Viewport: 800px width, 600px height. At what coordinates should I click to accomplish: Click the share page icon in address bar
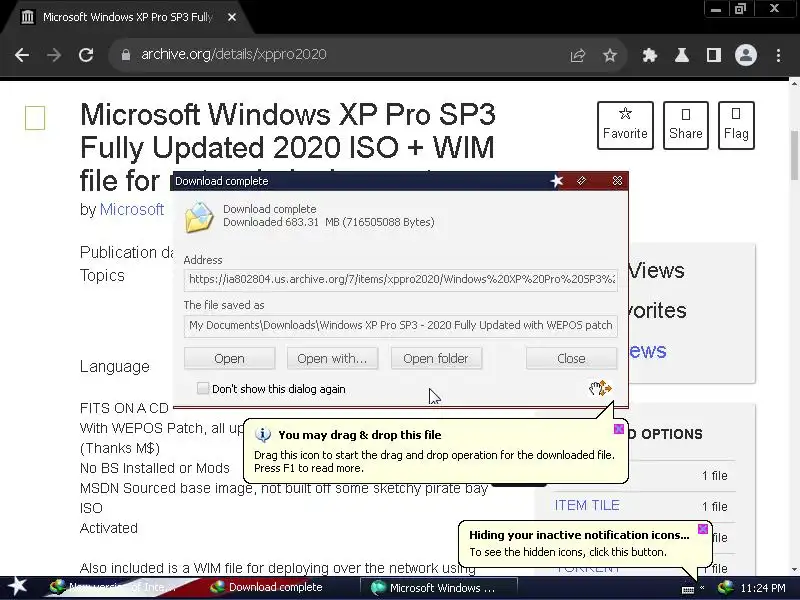(578, 55)
